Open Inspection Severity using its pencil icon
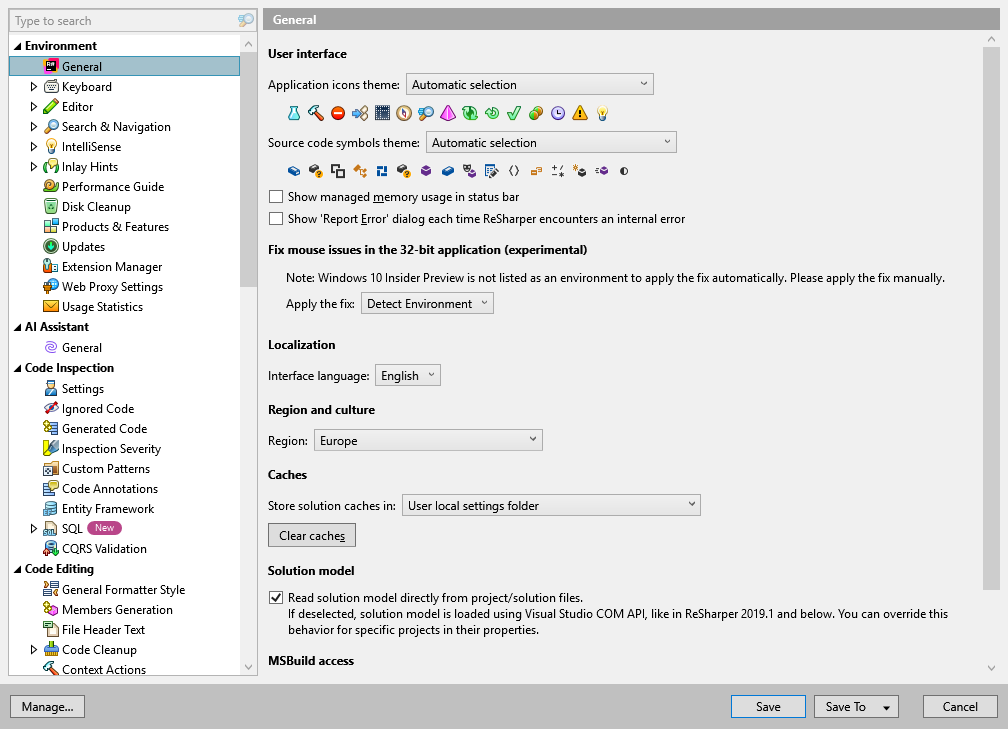 tap(49, 448)
